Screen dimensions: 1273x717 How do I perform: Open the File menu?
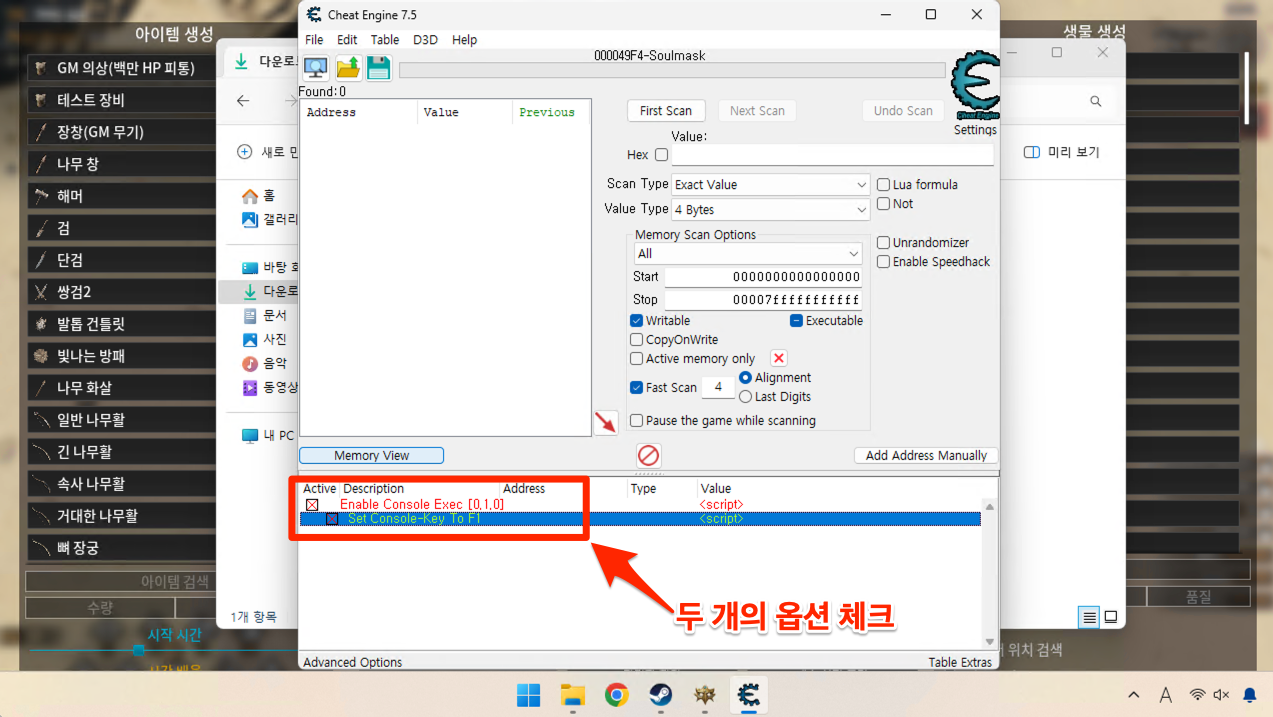(314, 40)
